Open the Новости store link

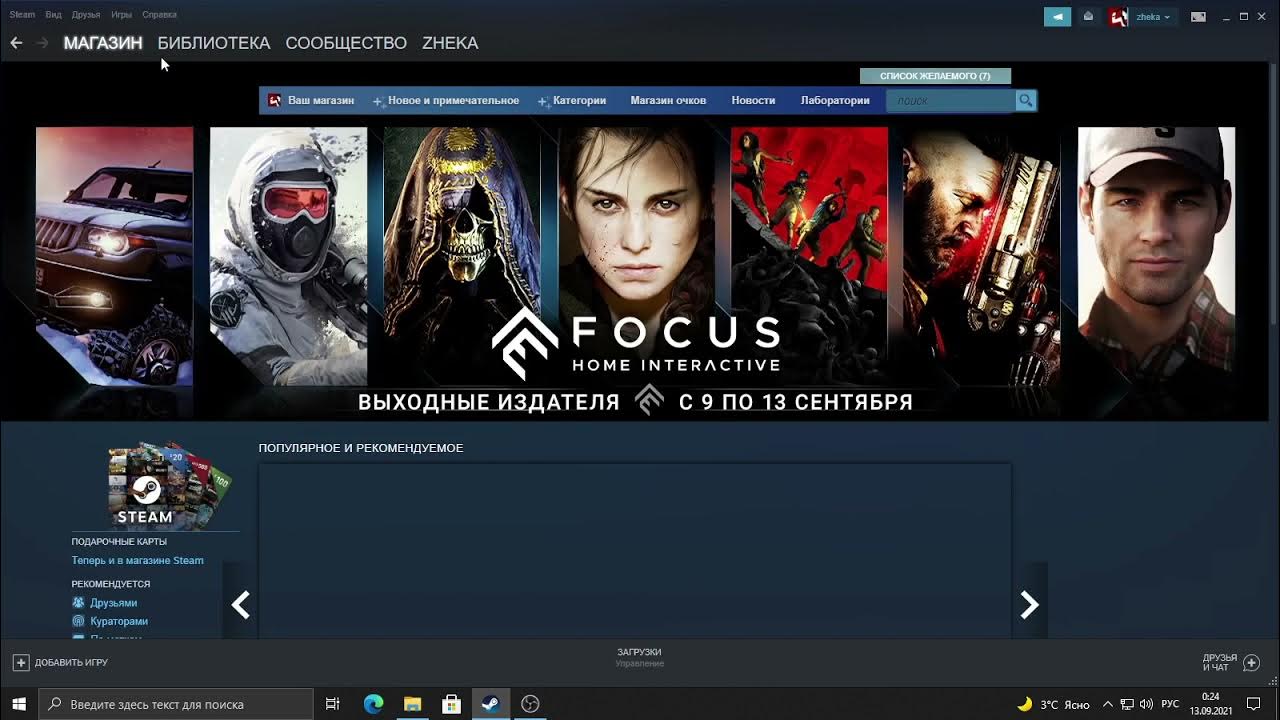(753, 100)
